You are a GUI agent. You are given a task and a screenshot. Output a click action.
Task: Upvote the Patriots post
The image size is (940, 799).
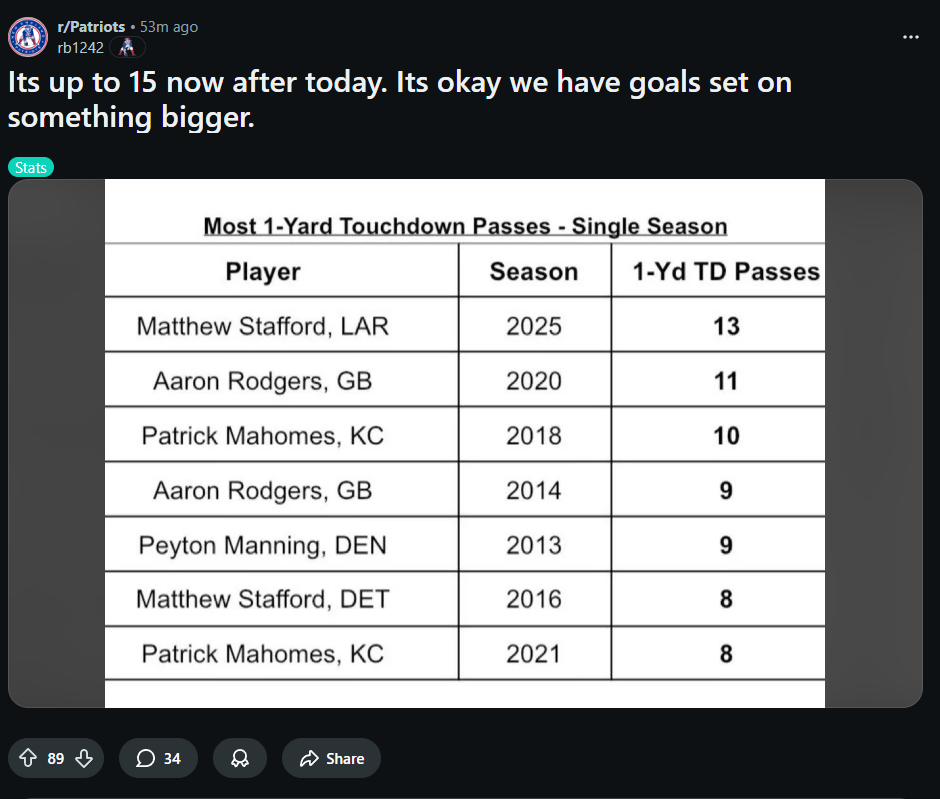click(x=28, y=758)
